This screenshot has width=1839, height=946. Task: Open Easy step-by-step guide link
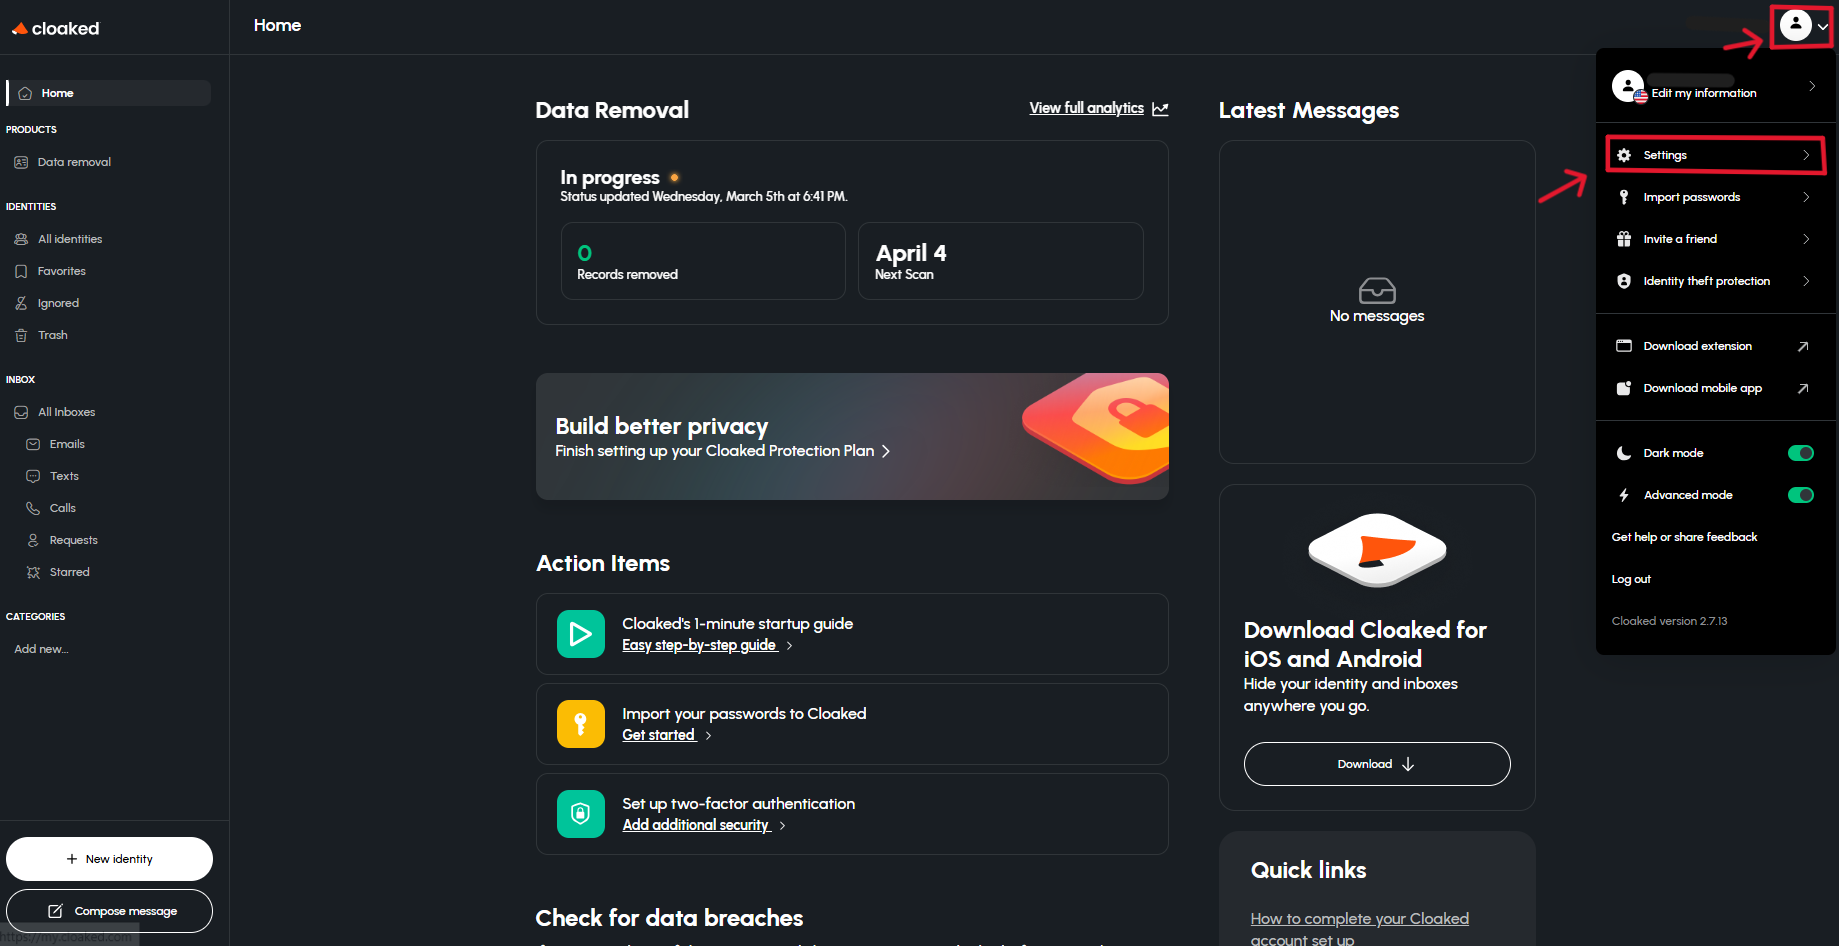tap(699, 645)
